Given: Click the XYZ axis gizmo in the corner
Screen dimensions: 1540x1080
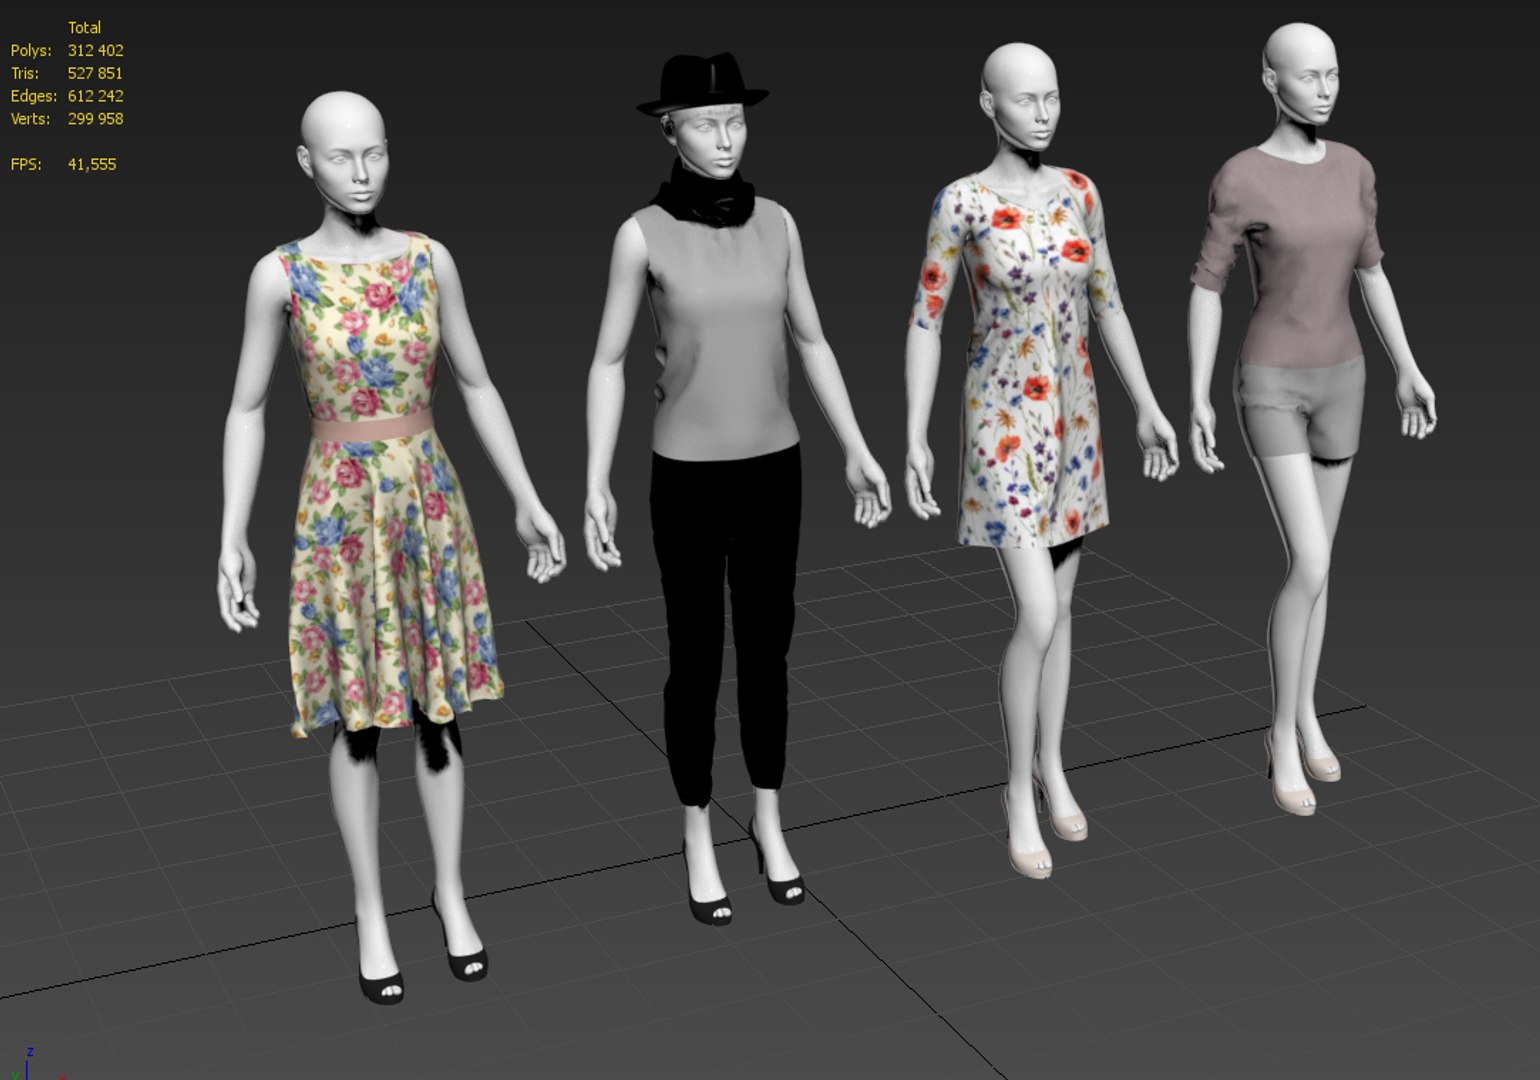Looking at the screenshot, I should [28, 1066].
